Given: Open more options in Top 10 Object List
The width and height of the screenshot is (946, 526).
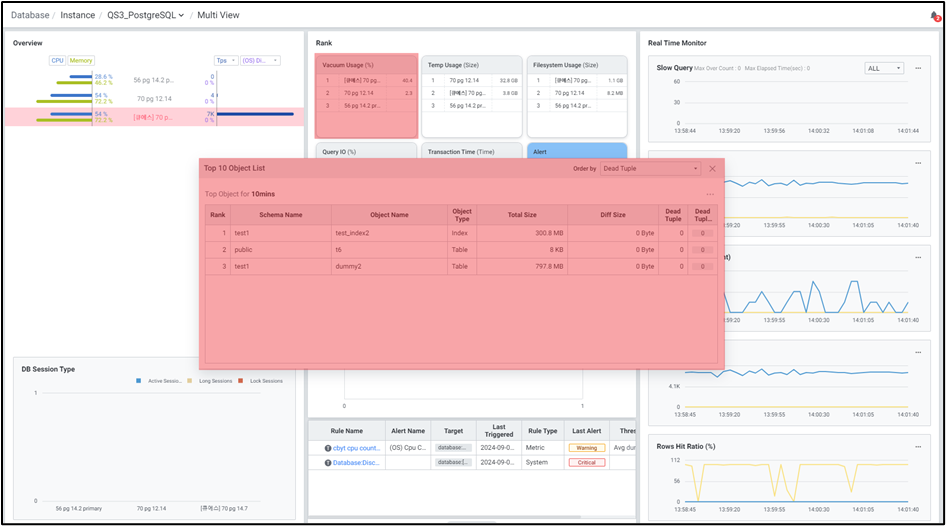Looking at the screenshot, I should [710, 194].
